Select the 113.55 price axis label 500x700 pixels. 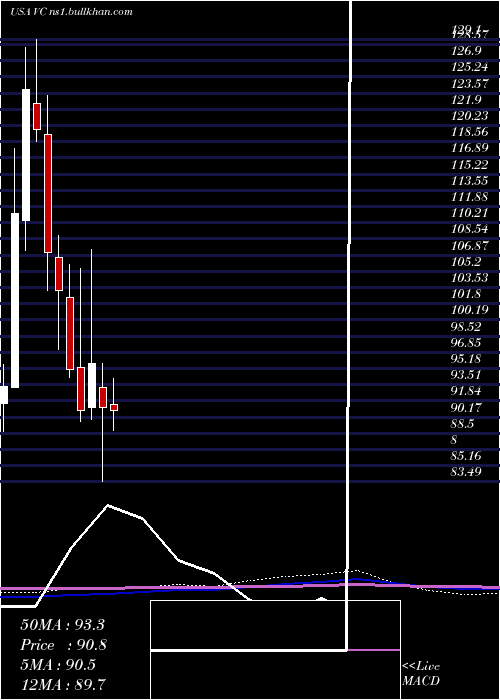coord(470,181)
